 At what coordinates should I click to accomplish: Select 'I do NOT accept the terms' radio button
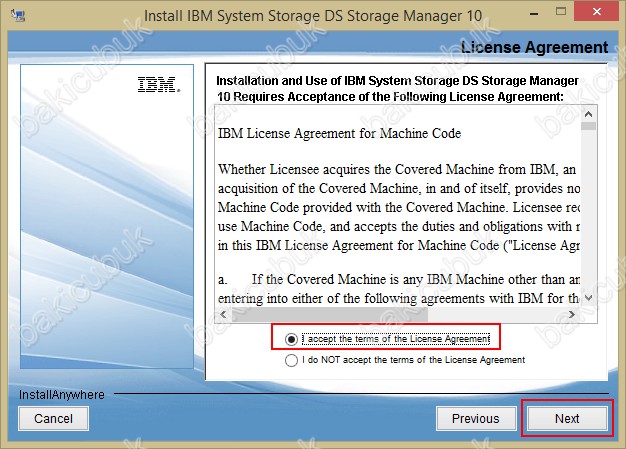(x=291, y=360)
